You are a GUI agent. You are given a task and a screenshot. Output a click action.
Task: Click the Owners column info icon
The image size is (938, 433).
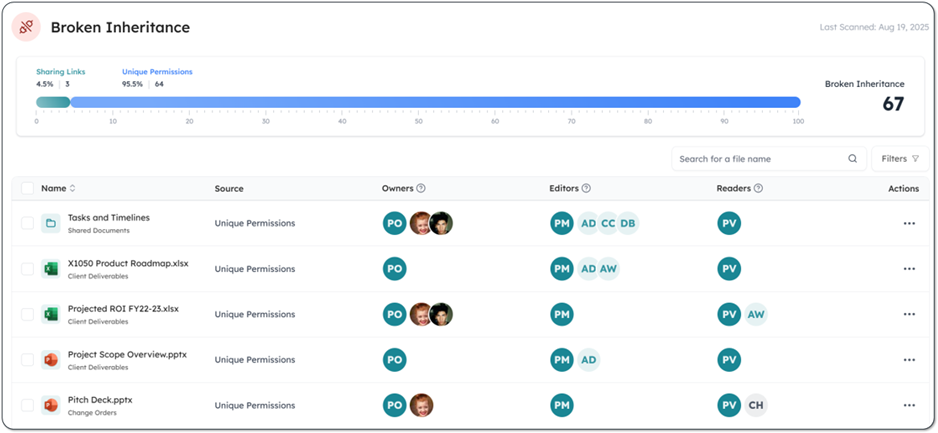point(421,188)
